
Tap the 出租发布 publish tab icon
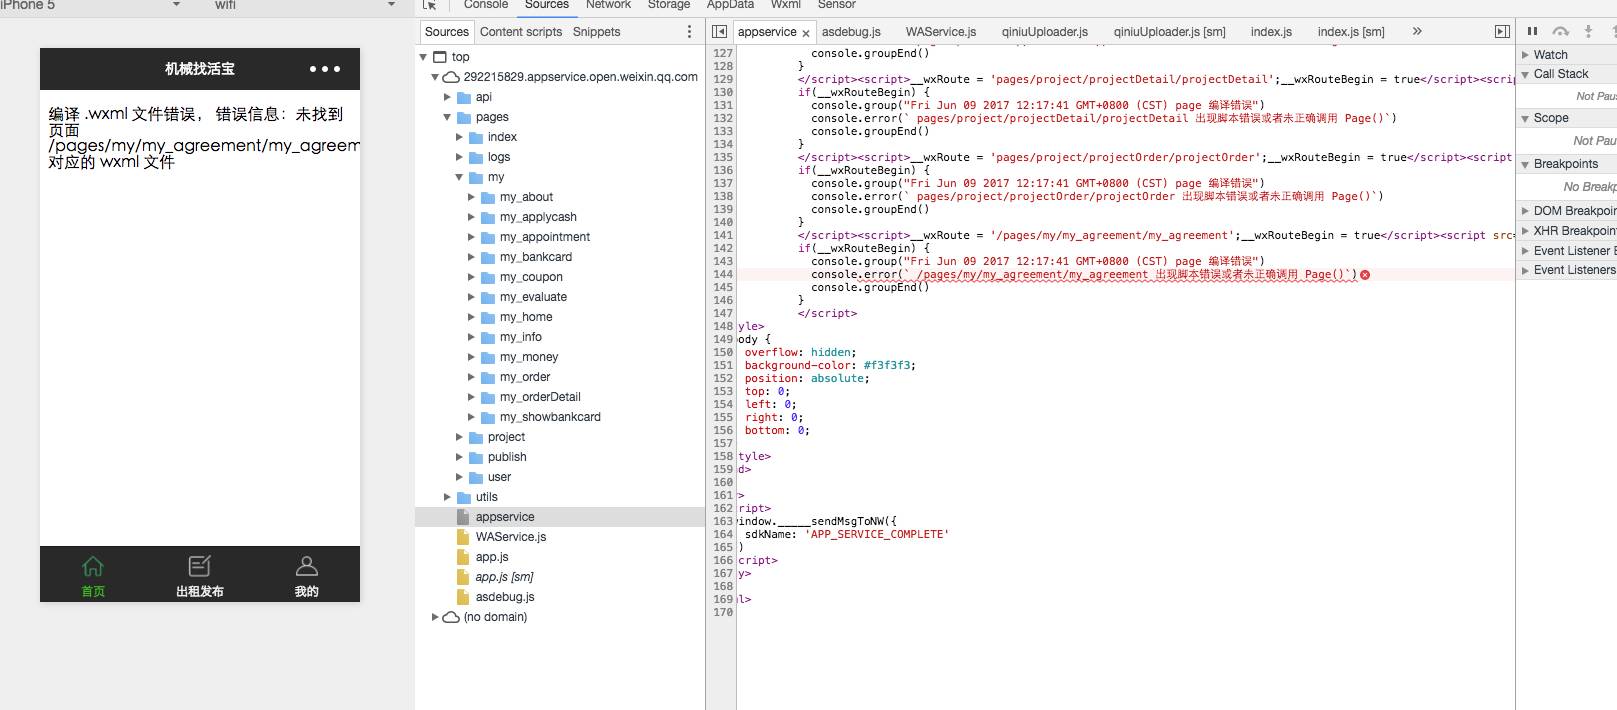(x=200, y=566)
